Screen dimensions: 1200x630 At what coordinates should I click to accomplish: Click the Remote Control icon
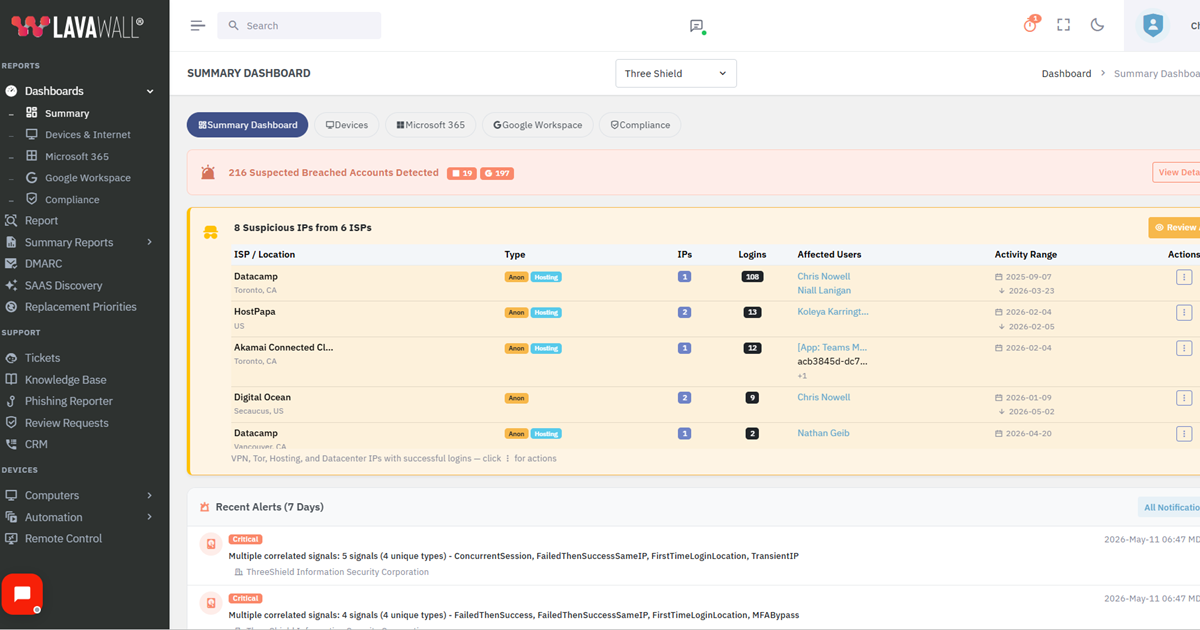(x=11, y=538)
